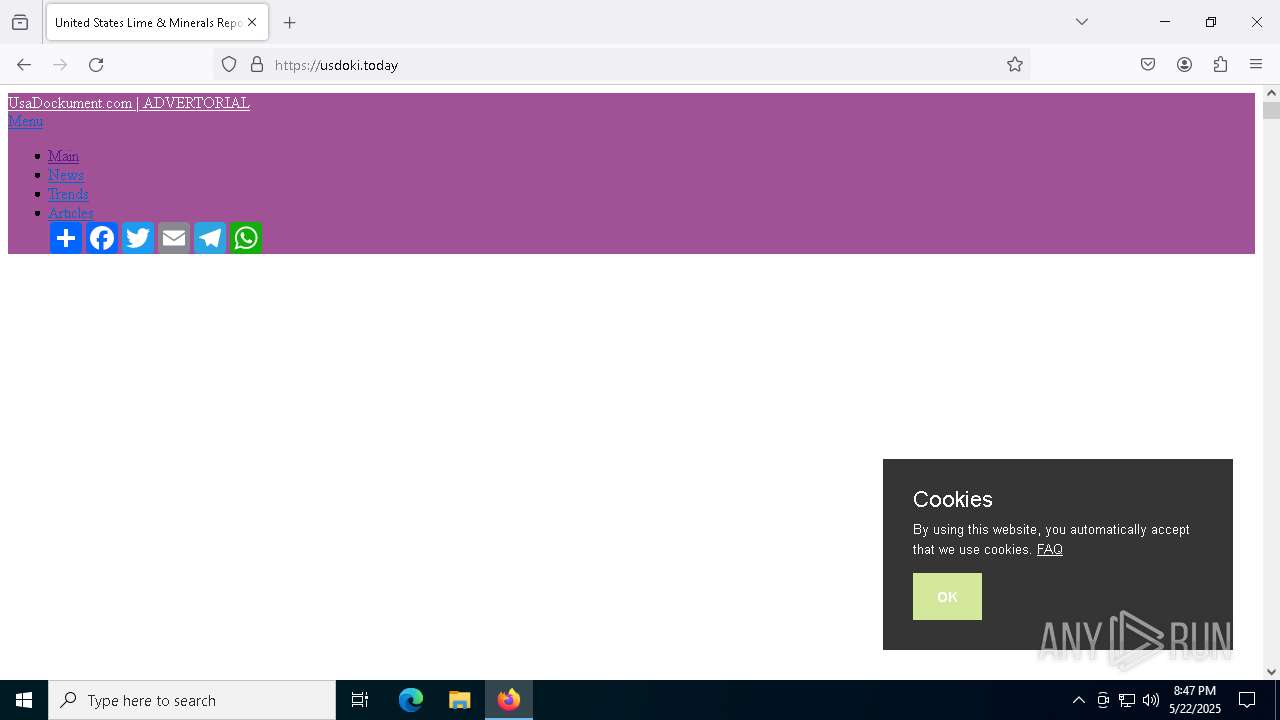
Task: Go to the Main page link
Action: click(x=63, y=156)
